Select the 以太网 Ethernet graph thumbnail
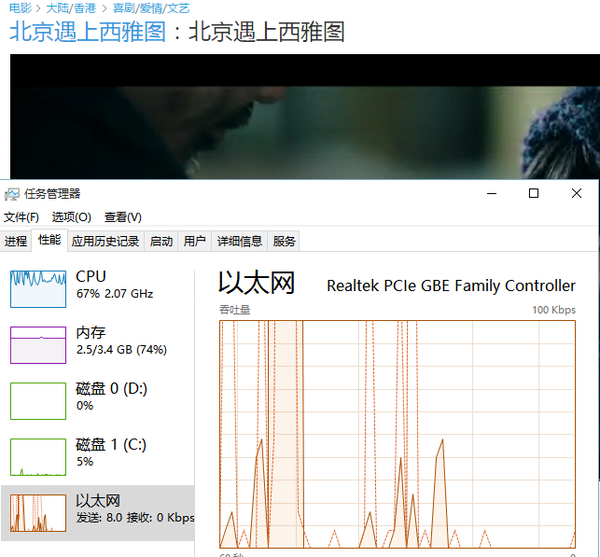Viewport: 600px width, 557px height. (37, 513)
